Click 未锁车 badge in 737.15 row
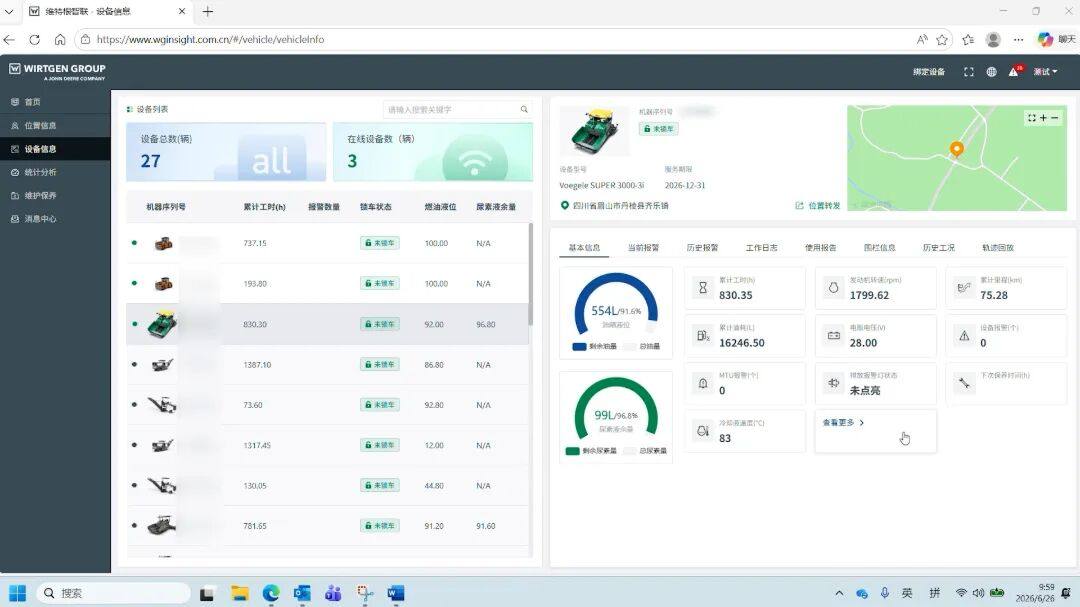 click(380, 243)
